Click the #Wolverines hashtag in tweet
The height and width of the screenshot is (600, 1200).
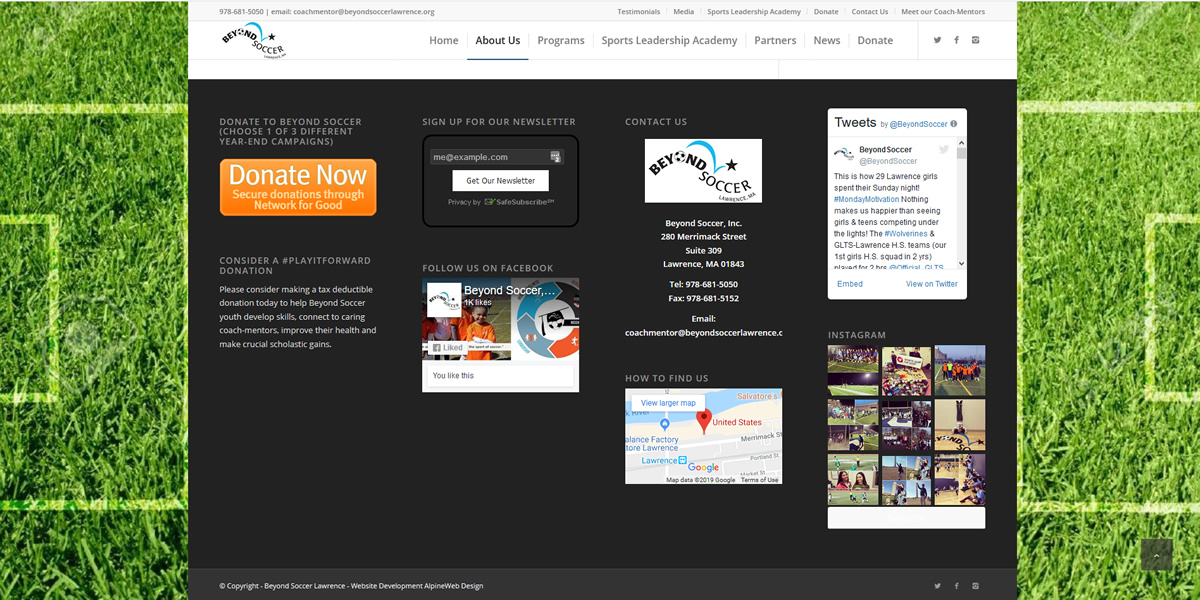[x=908, y=232]
